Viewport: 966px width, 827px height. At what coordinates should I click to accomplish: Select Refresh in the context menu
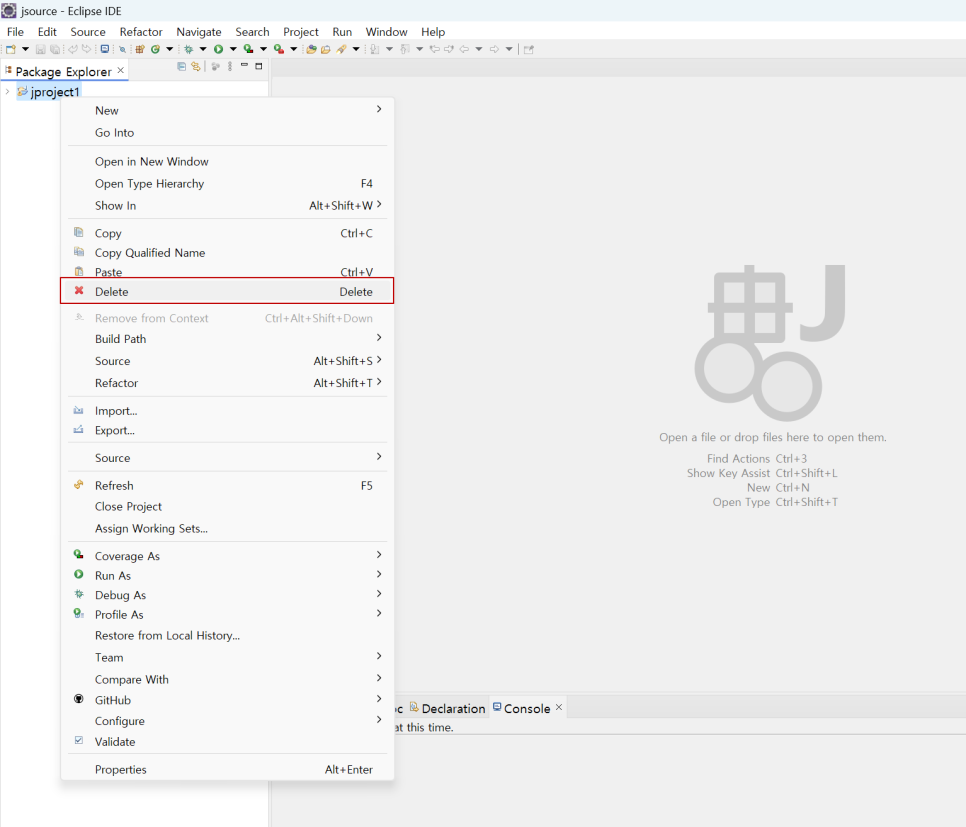pos(228,486)
